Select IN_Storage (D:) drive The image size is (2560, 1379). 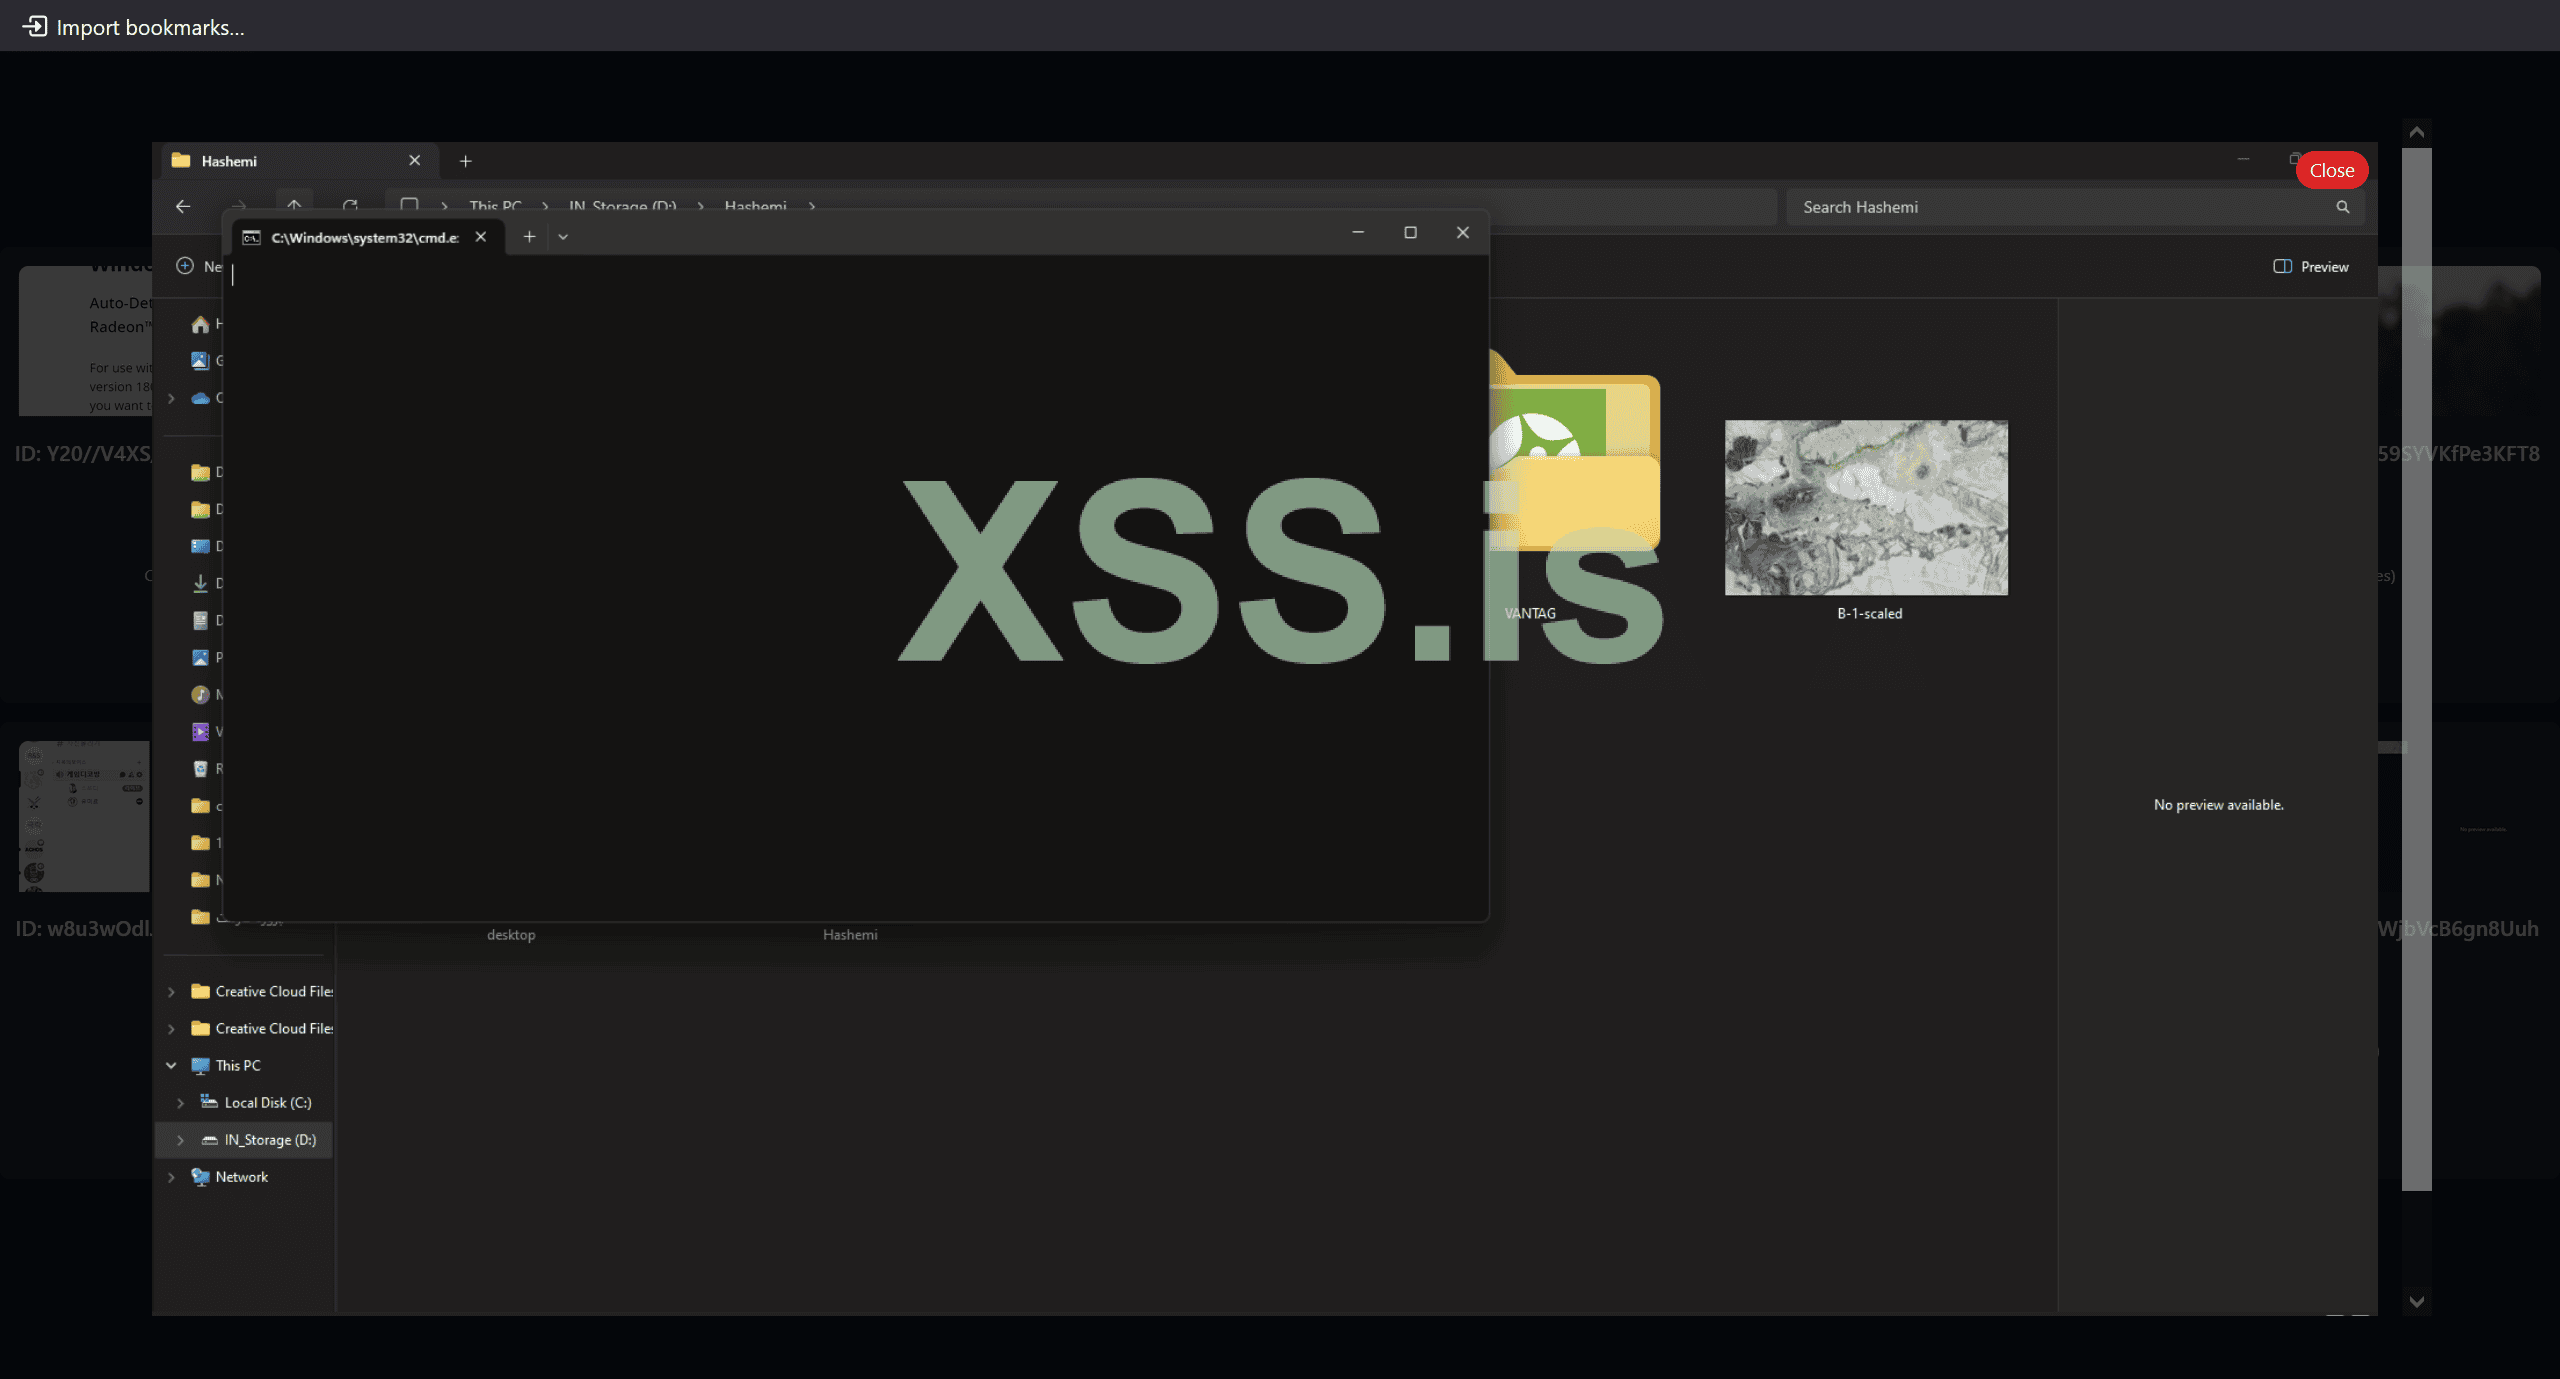coord(269,1140)
